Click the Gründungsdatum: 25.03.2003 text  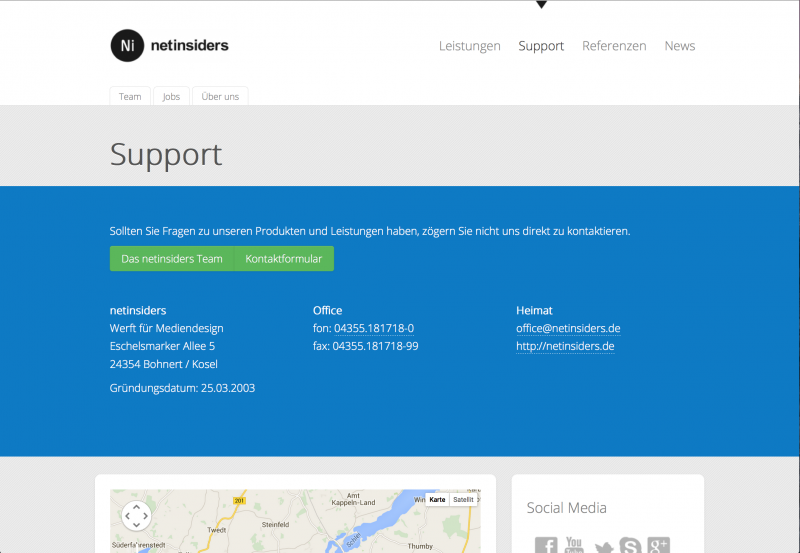click(182, 388)
